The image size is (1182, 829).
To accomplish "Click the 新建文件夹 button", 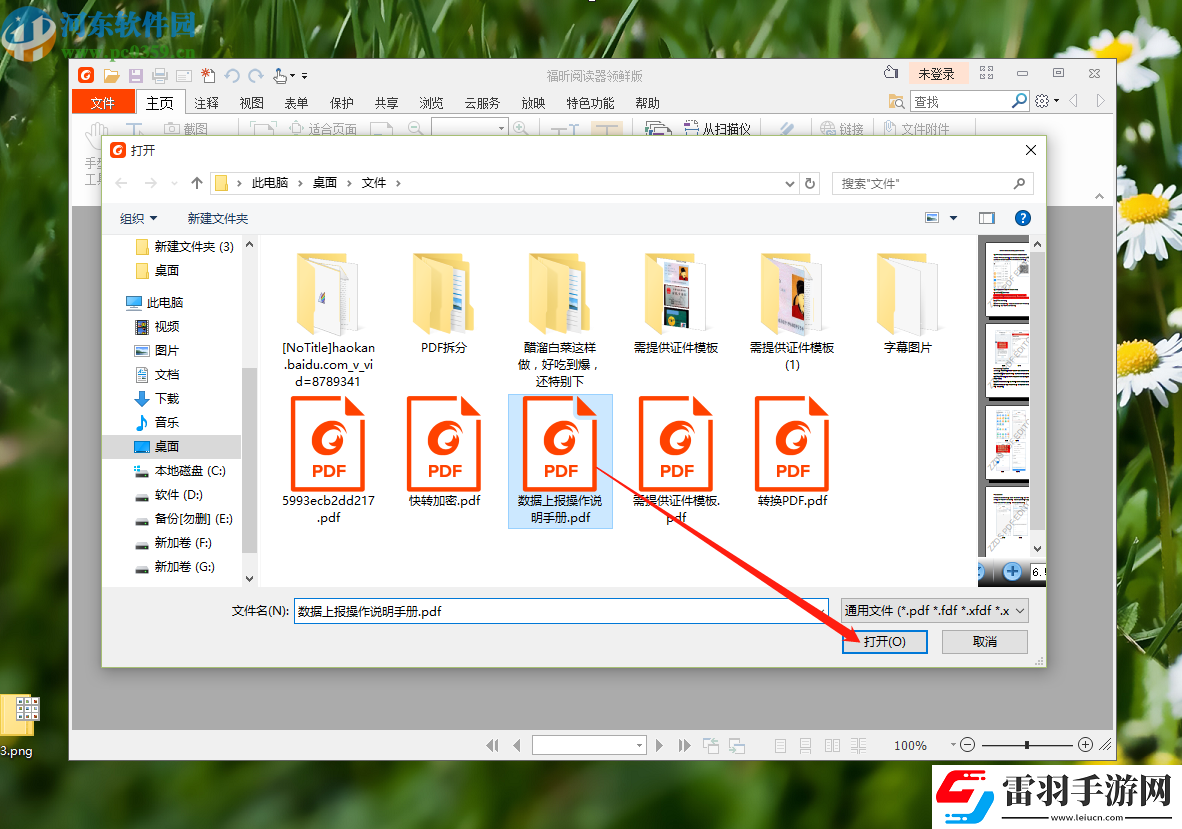I will pyautogui.click(x=218, y=219).
